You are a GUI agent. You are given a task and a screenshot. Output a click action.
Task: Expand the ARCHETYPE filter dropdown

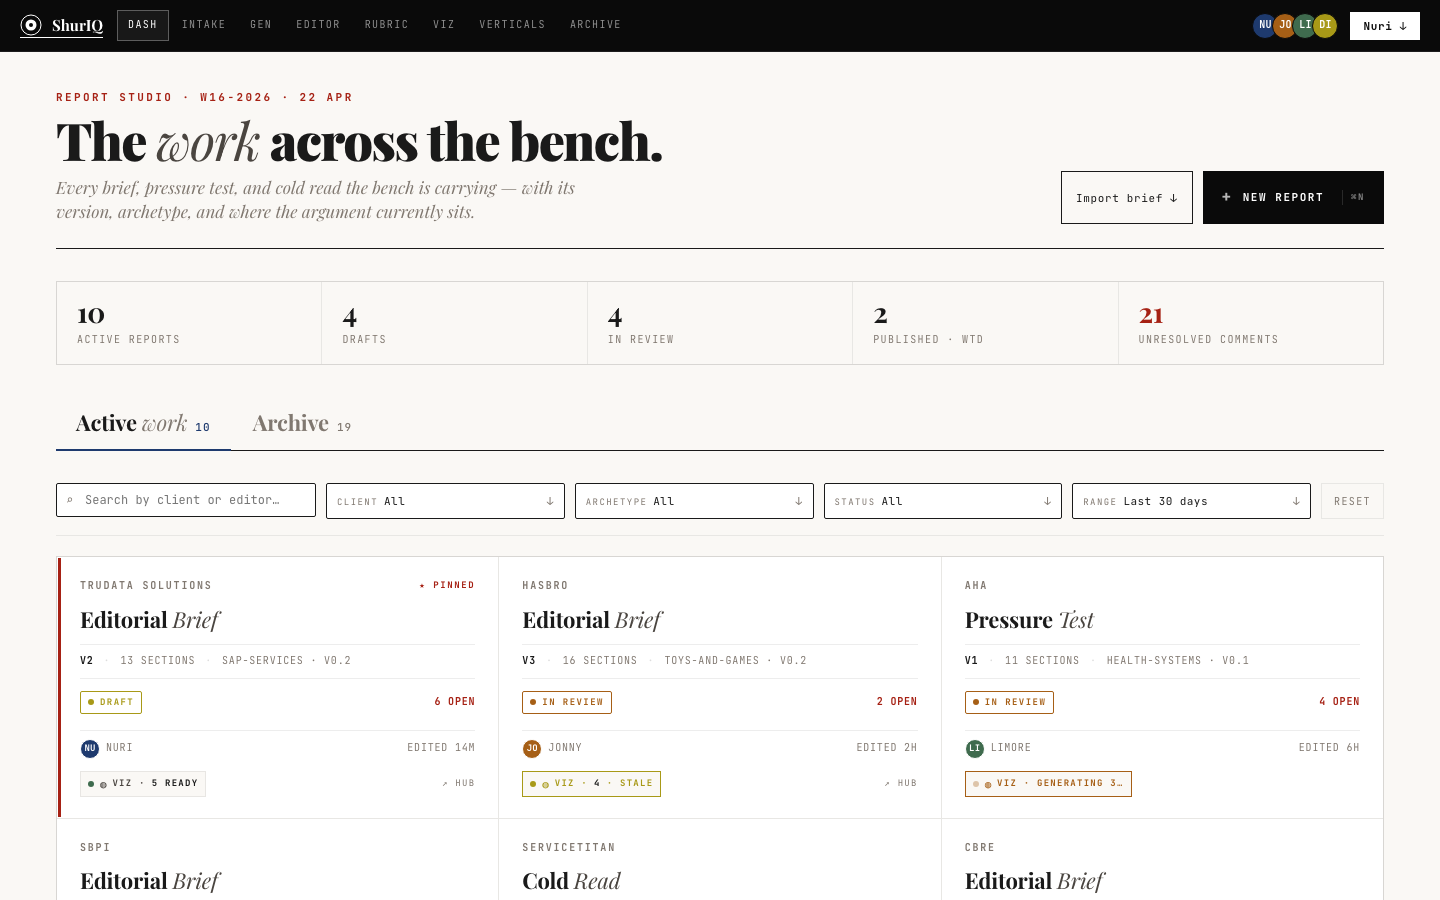point(694,500)
